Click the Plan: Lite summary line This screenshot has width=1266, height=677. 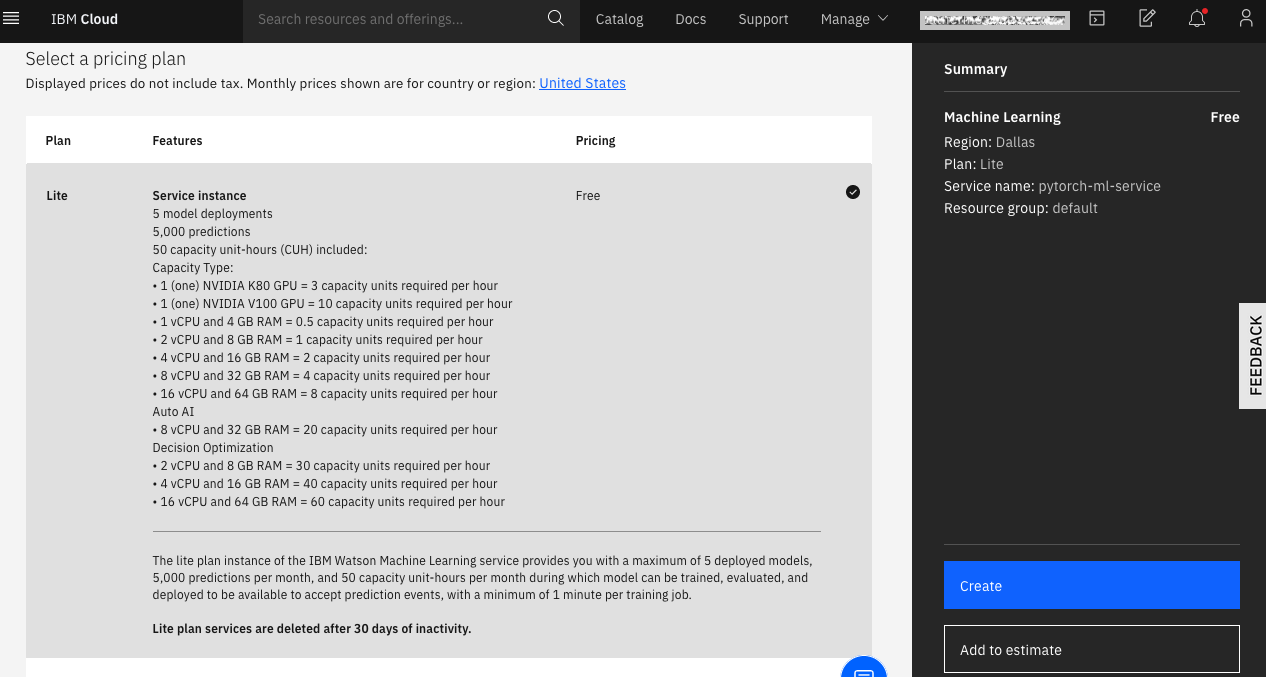[973, 164]
